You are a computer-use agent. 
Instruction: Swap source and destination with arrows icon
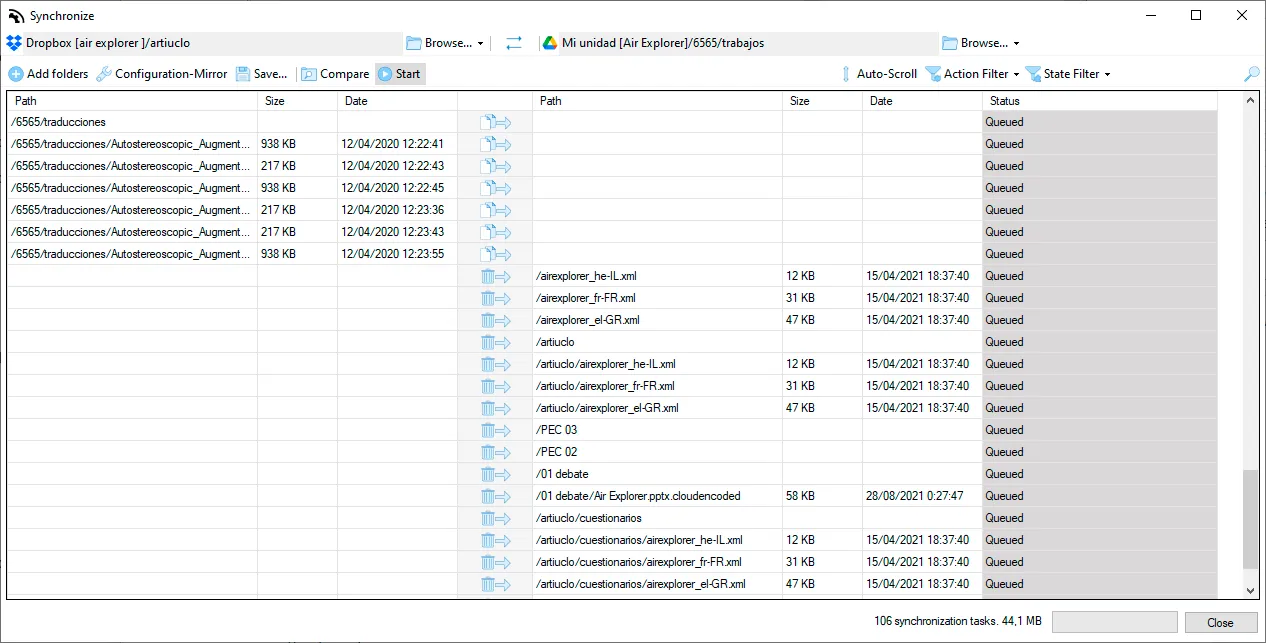(514, 43)
